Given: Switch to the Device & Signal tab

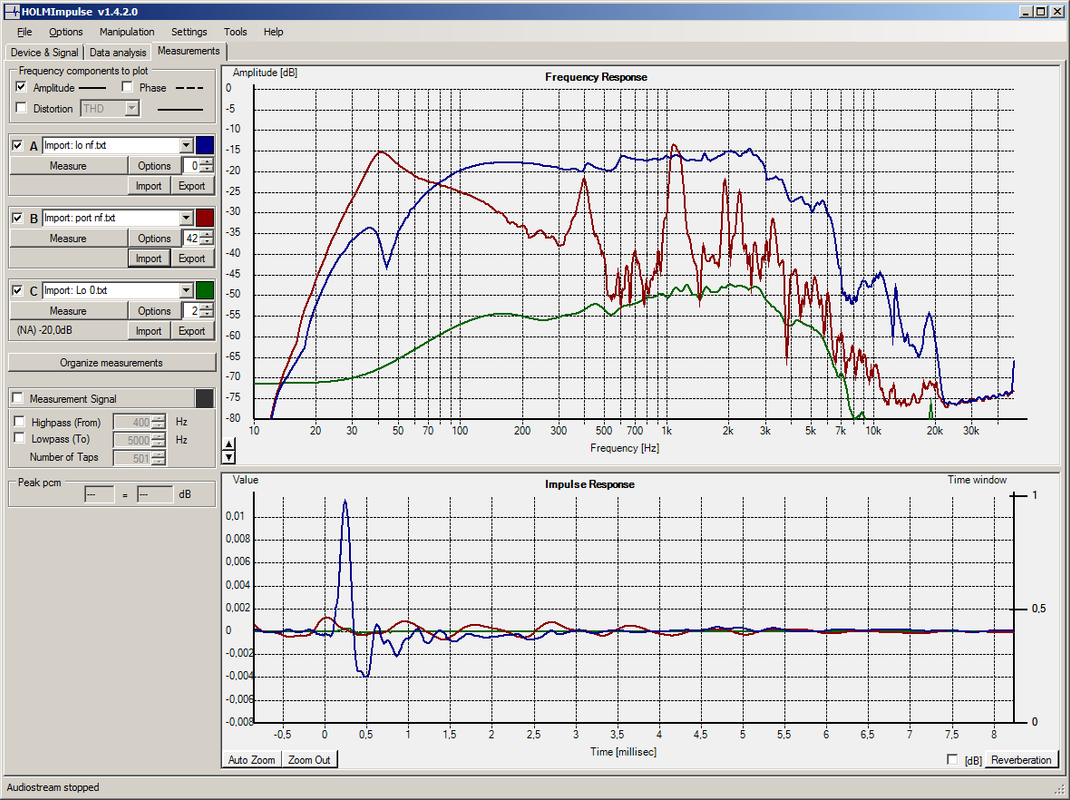Looking at the screenshot, I should click(x=44, y=53).
